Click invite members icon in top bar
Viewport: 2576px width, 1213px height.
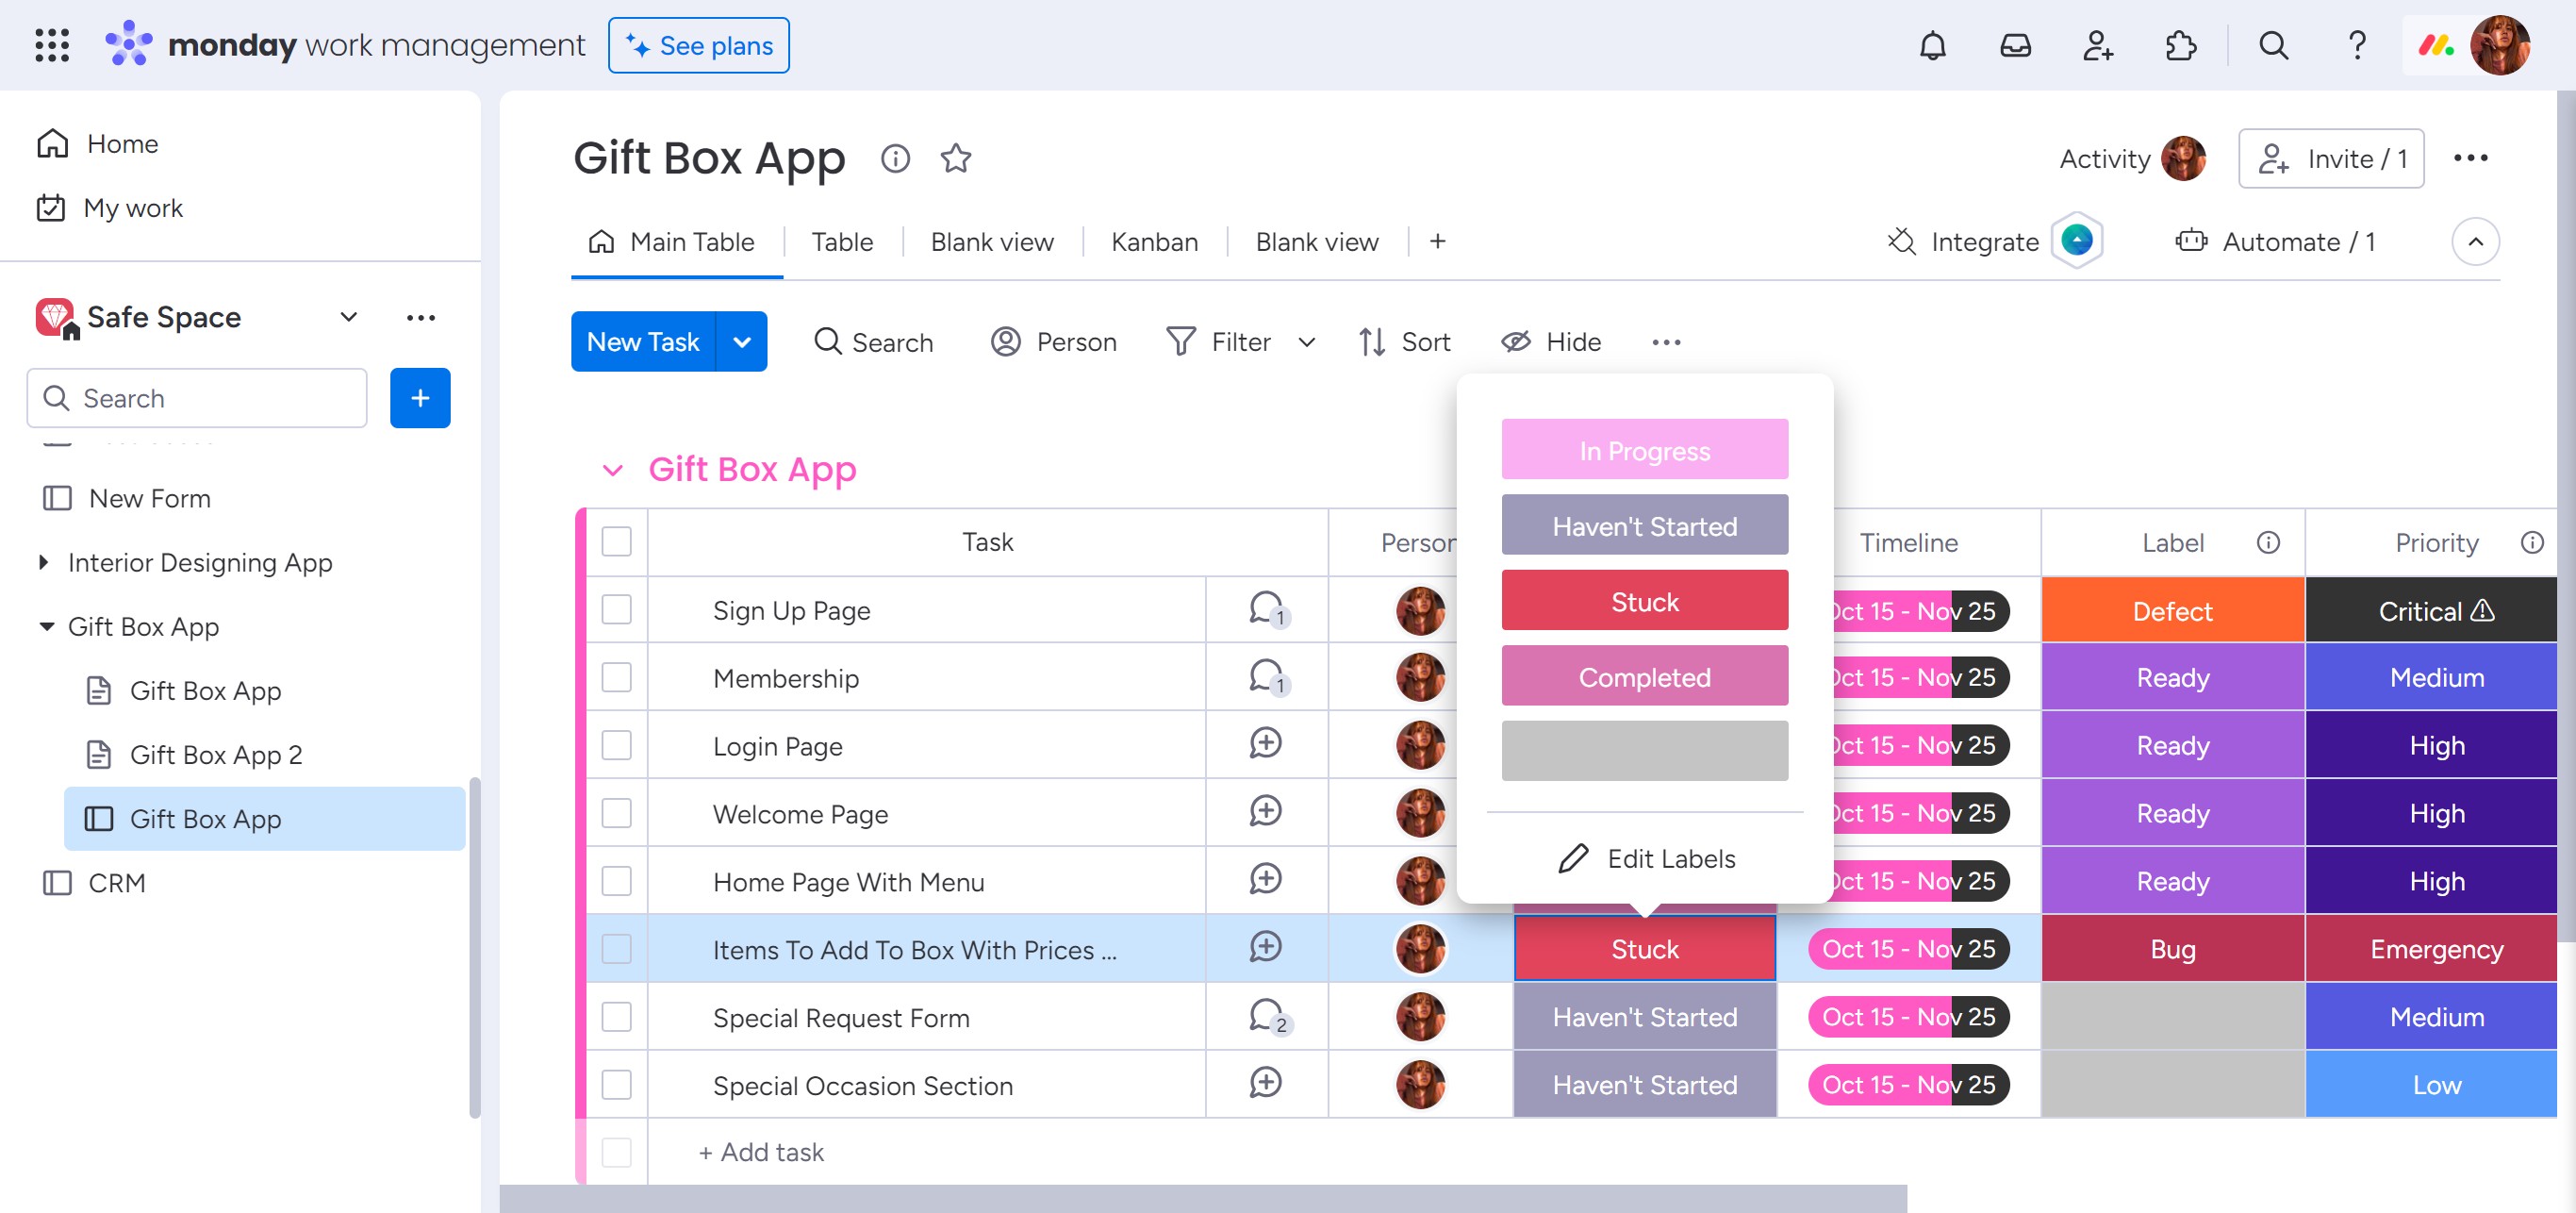point(2097,45)
